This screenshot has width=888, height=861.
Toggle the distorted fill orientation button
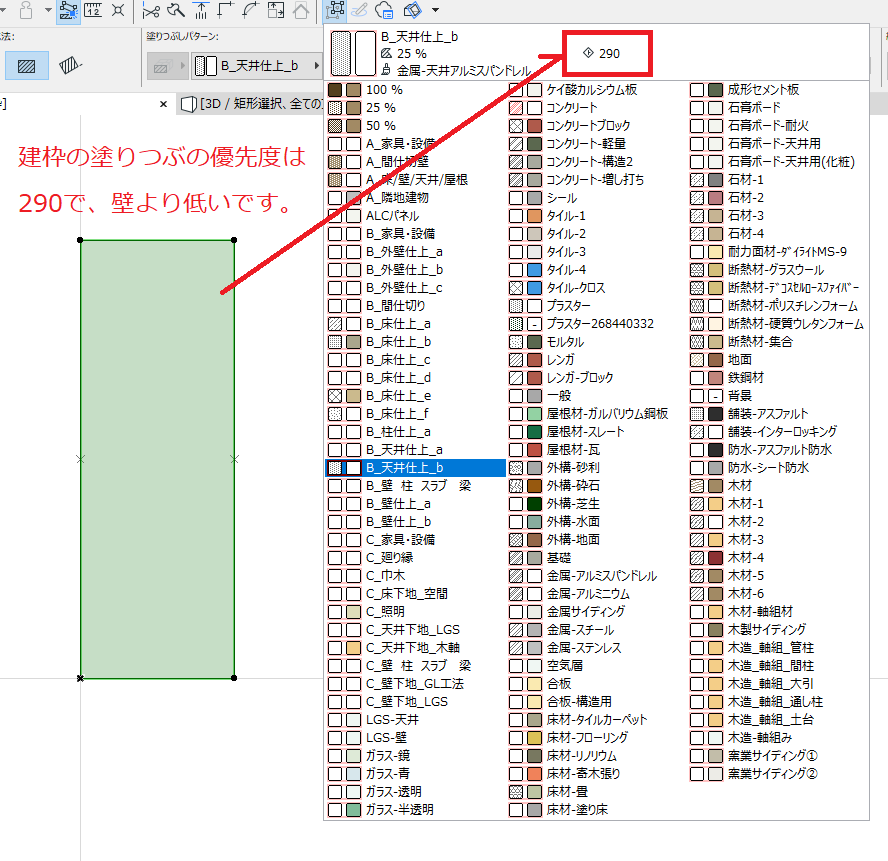pos(70,66)
